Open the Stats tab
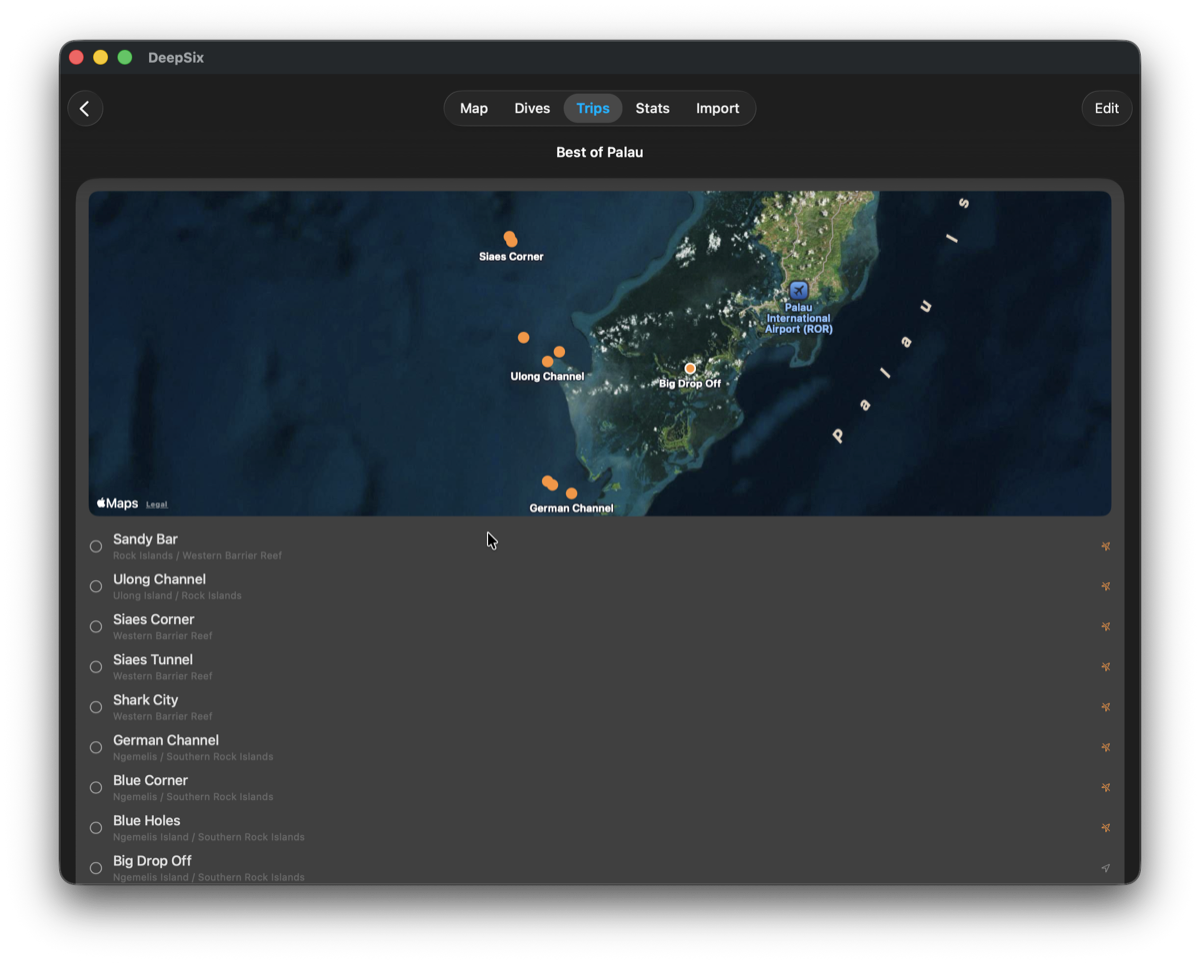Screen dimensions: 1200x963 coord(652,108)
